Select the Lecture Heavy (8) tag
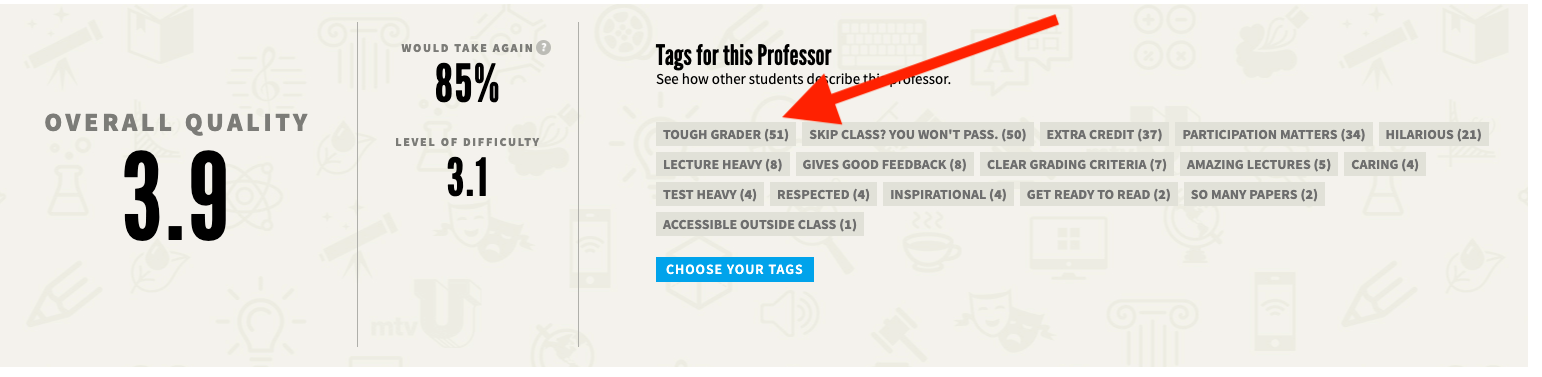The image size is (1542, 377). pos(723,164)
